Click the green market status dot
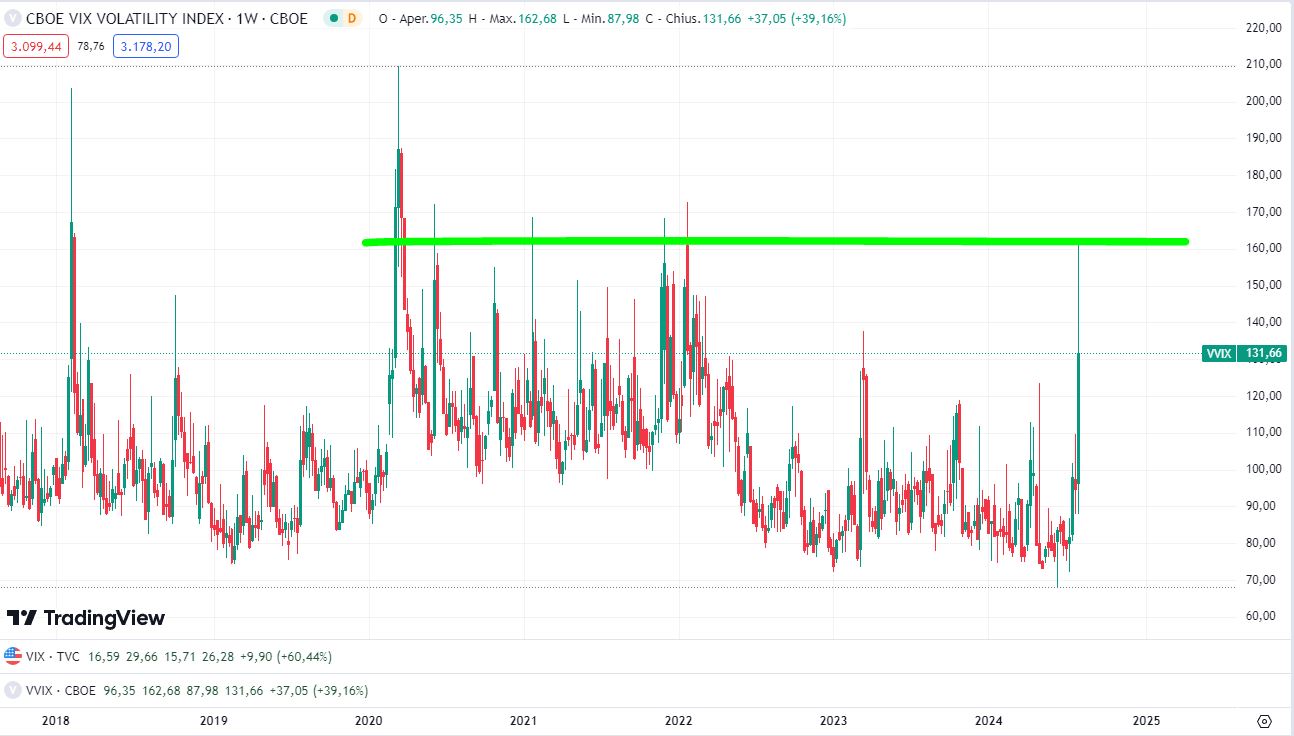The height and width of the screenshot is (736, 1294). pyautogui.click(x=332, y=18)
